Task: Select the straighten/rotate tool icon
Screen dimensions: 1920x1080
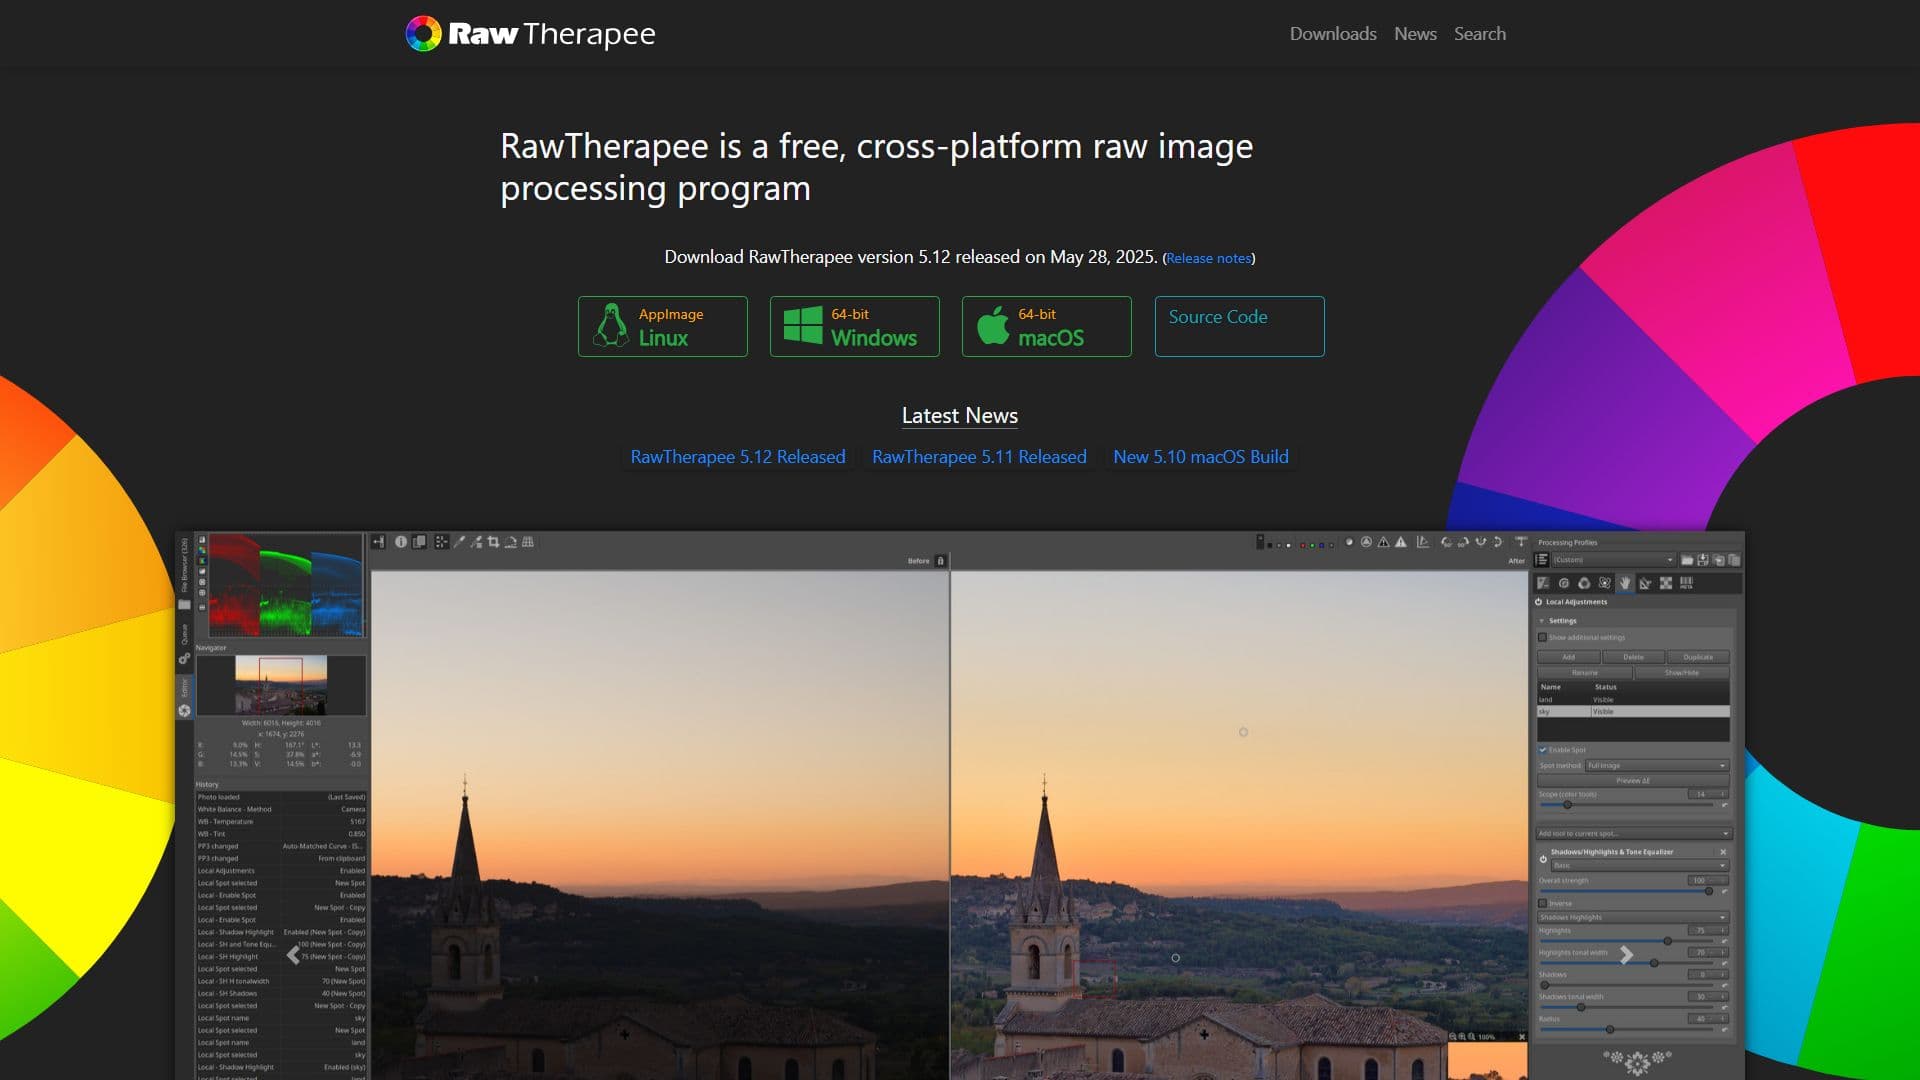Action: [510, 542]
